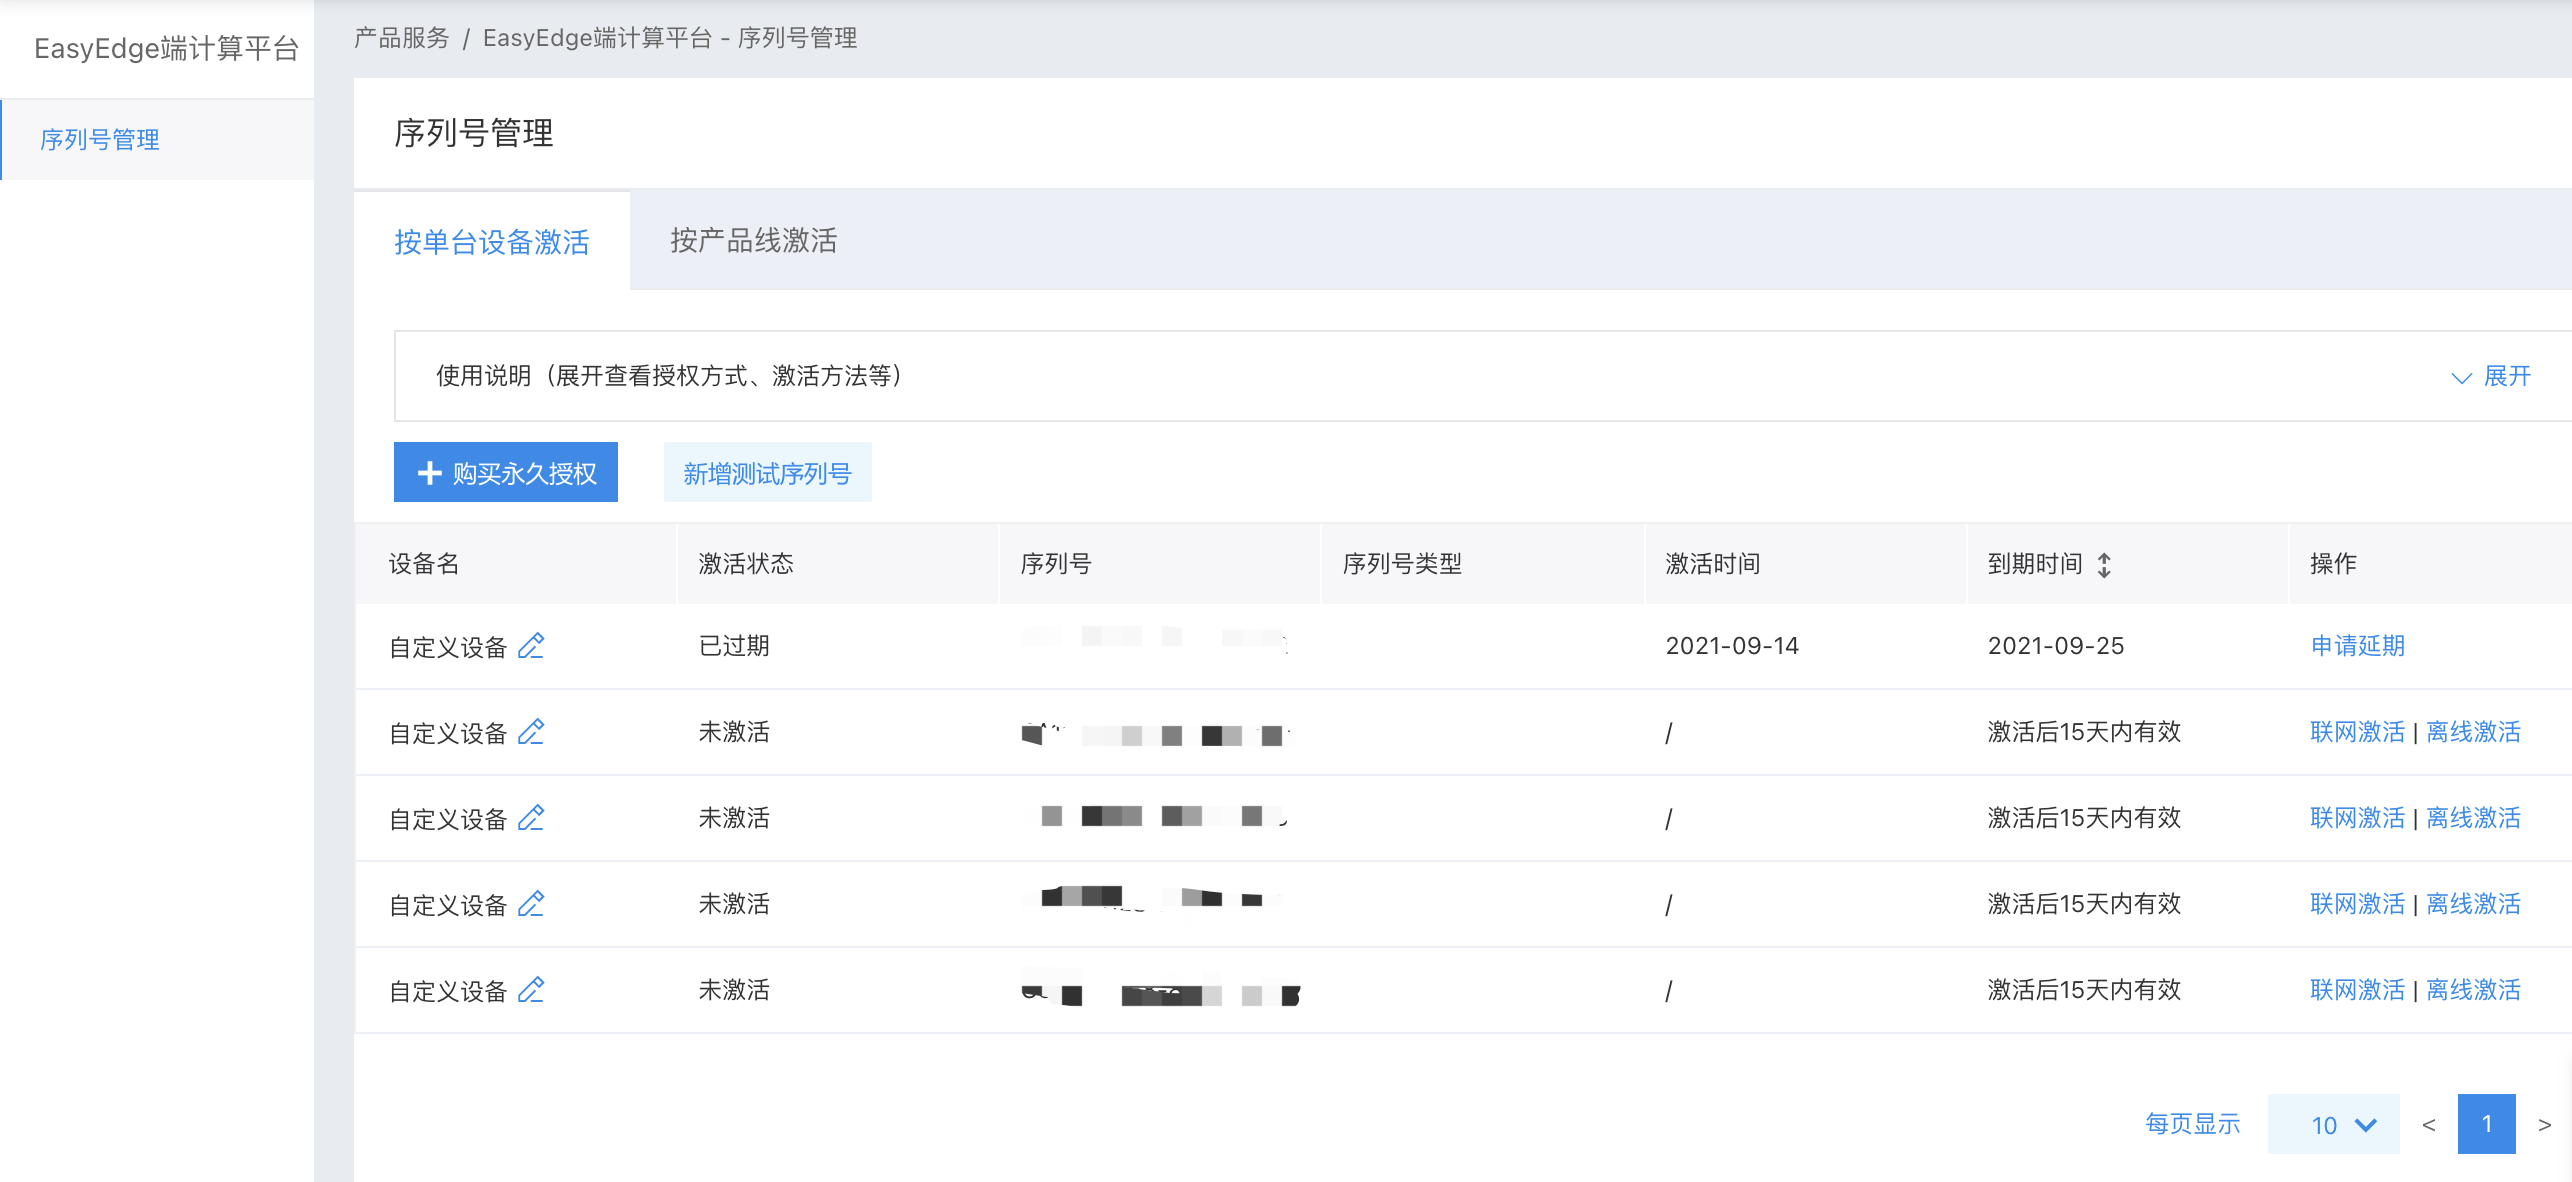Click the 产品服务 breadcrumb
The height and width of the screenshot is (1182, 2572).
(x=402, y=38)
